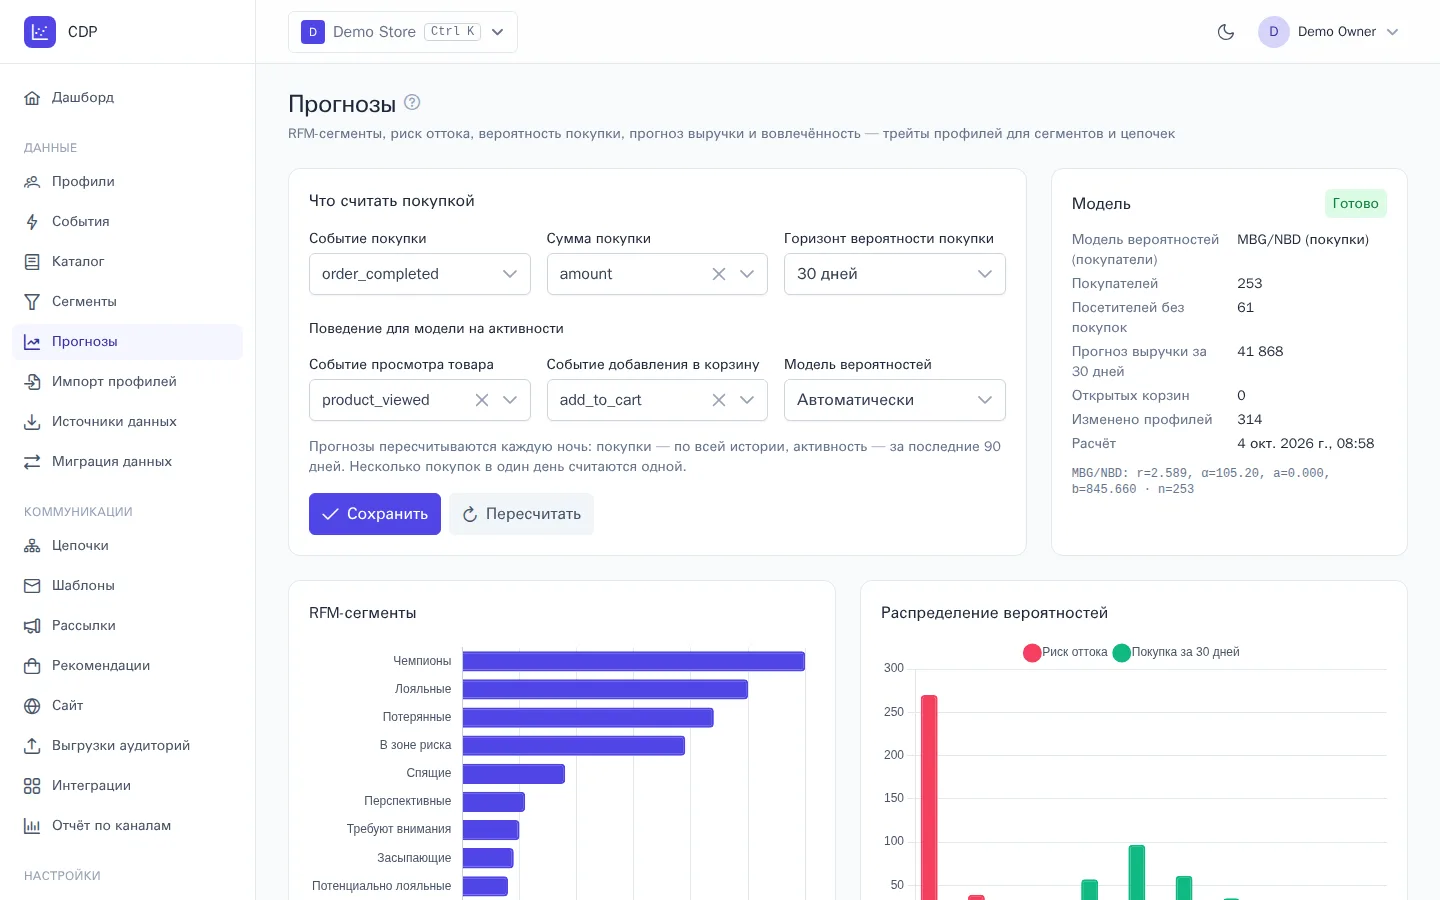Click the Пересчитать button

point(521,514)
